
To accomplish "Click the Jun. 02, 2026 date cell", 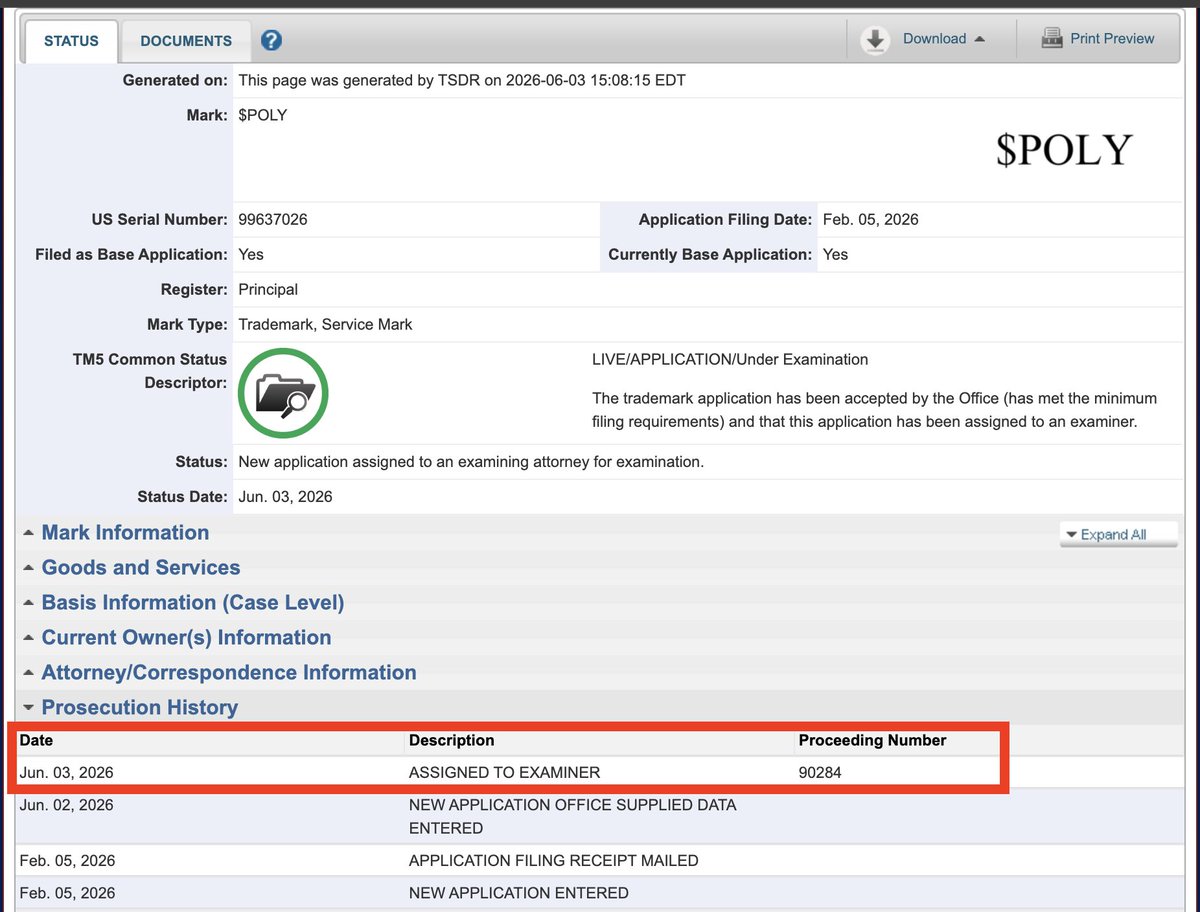I will [x=66, y=805].
